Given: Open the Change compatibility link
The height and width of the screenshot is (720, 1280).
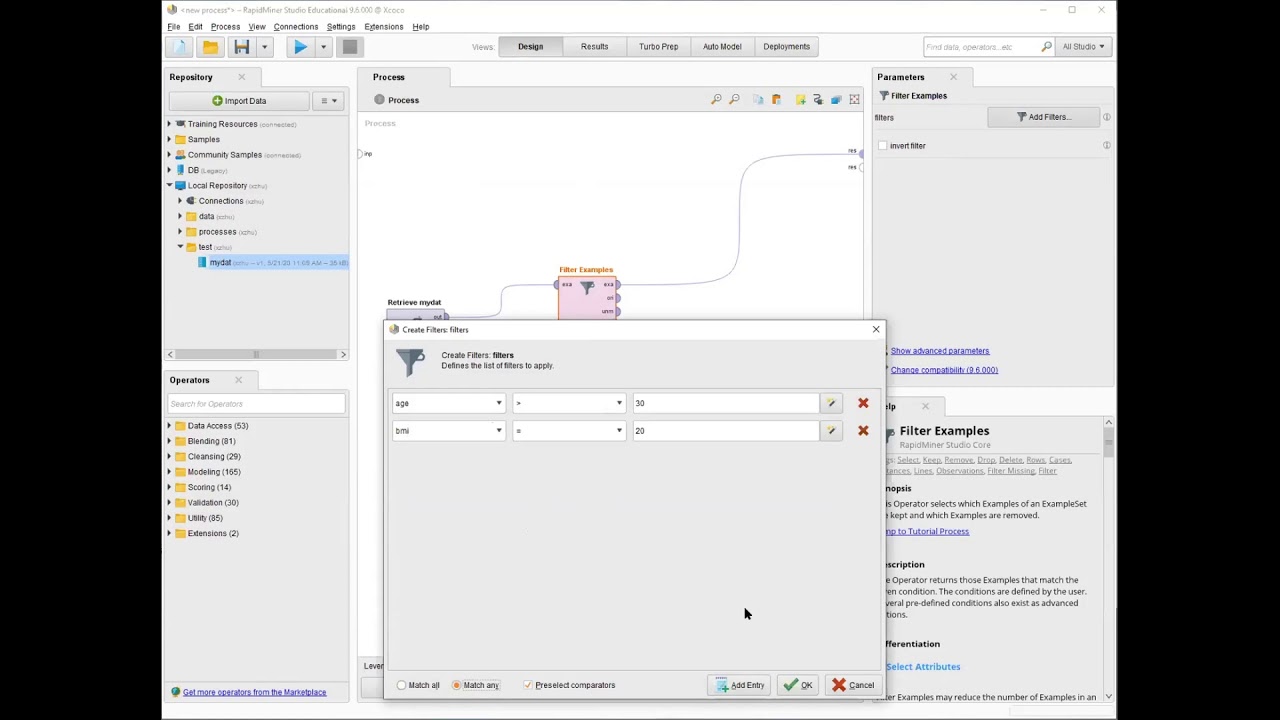Looking at the screenshot, I should click(x=944, y=370).
